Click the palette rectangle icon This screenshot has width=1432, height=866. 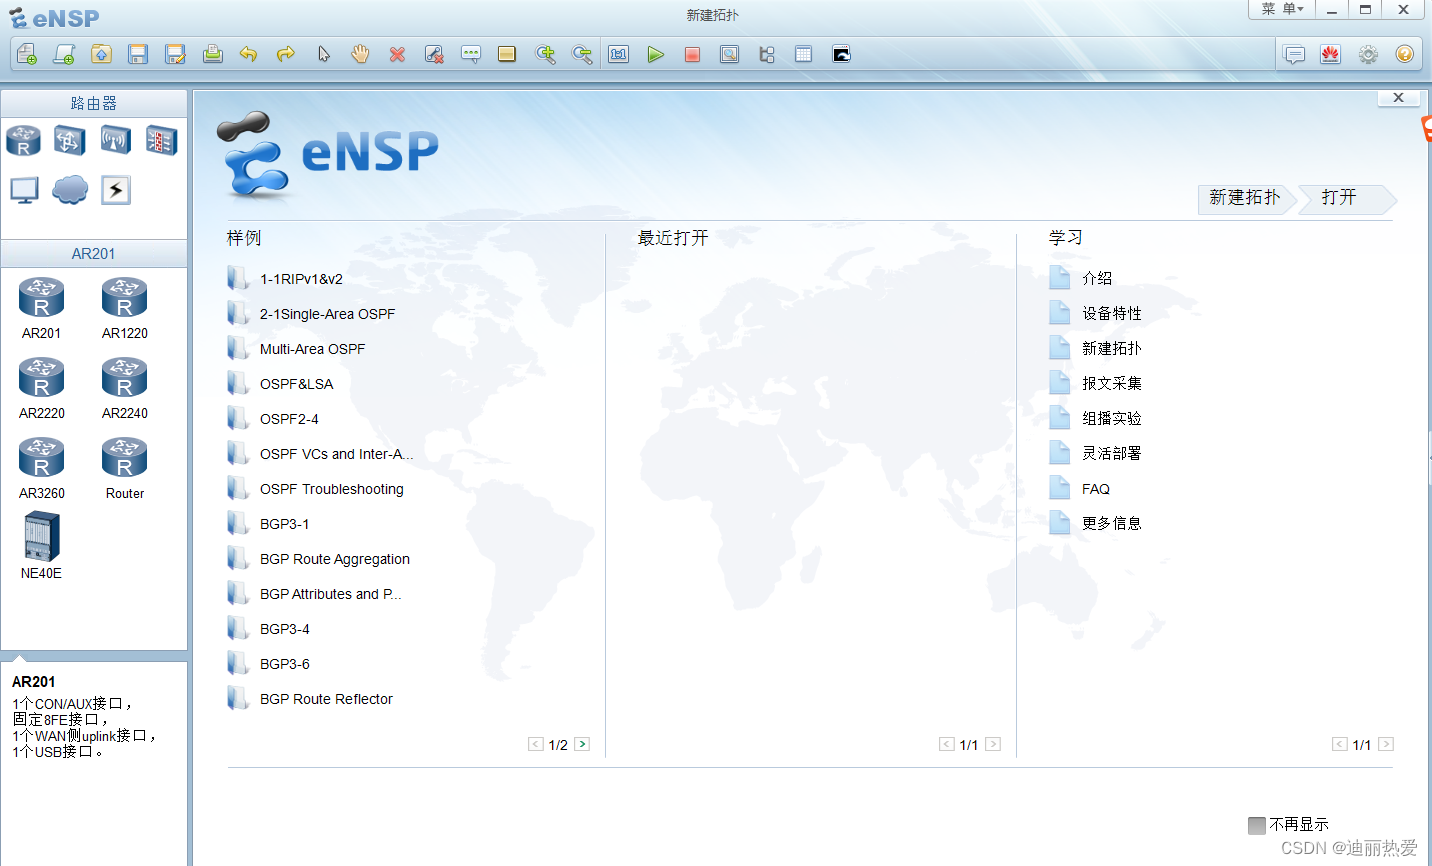[x=507, y=54]
